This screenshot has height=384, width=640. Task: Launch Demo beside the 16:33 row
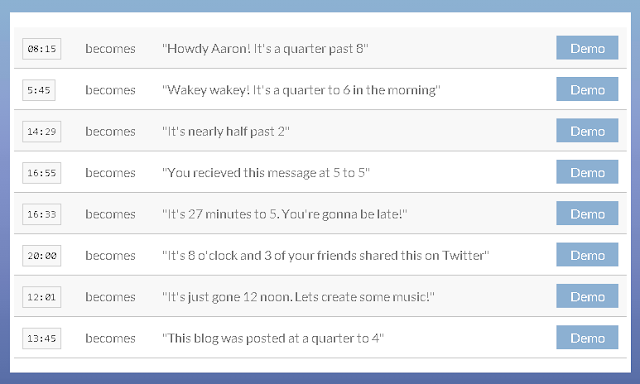587,213
